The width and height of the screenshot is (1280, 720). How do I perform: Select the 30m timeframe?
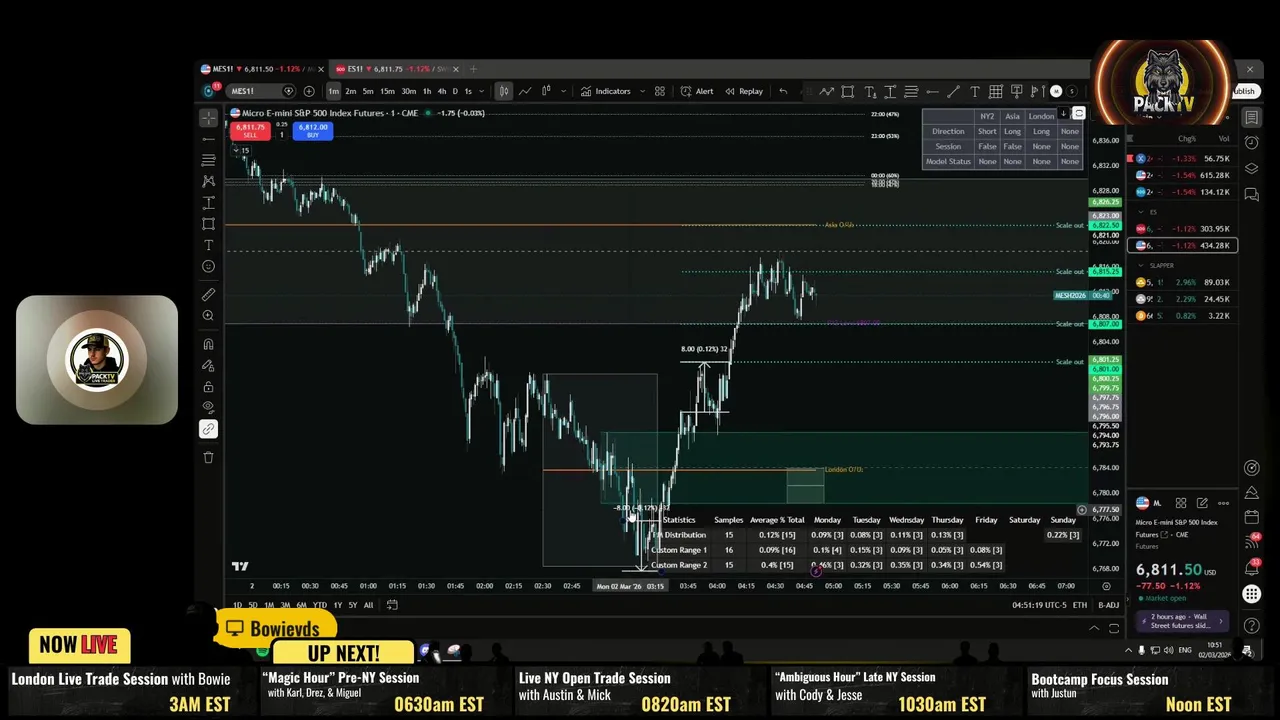tap(408, 91)
